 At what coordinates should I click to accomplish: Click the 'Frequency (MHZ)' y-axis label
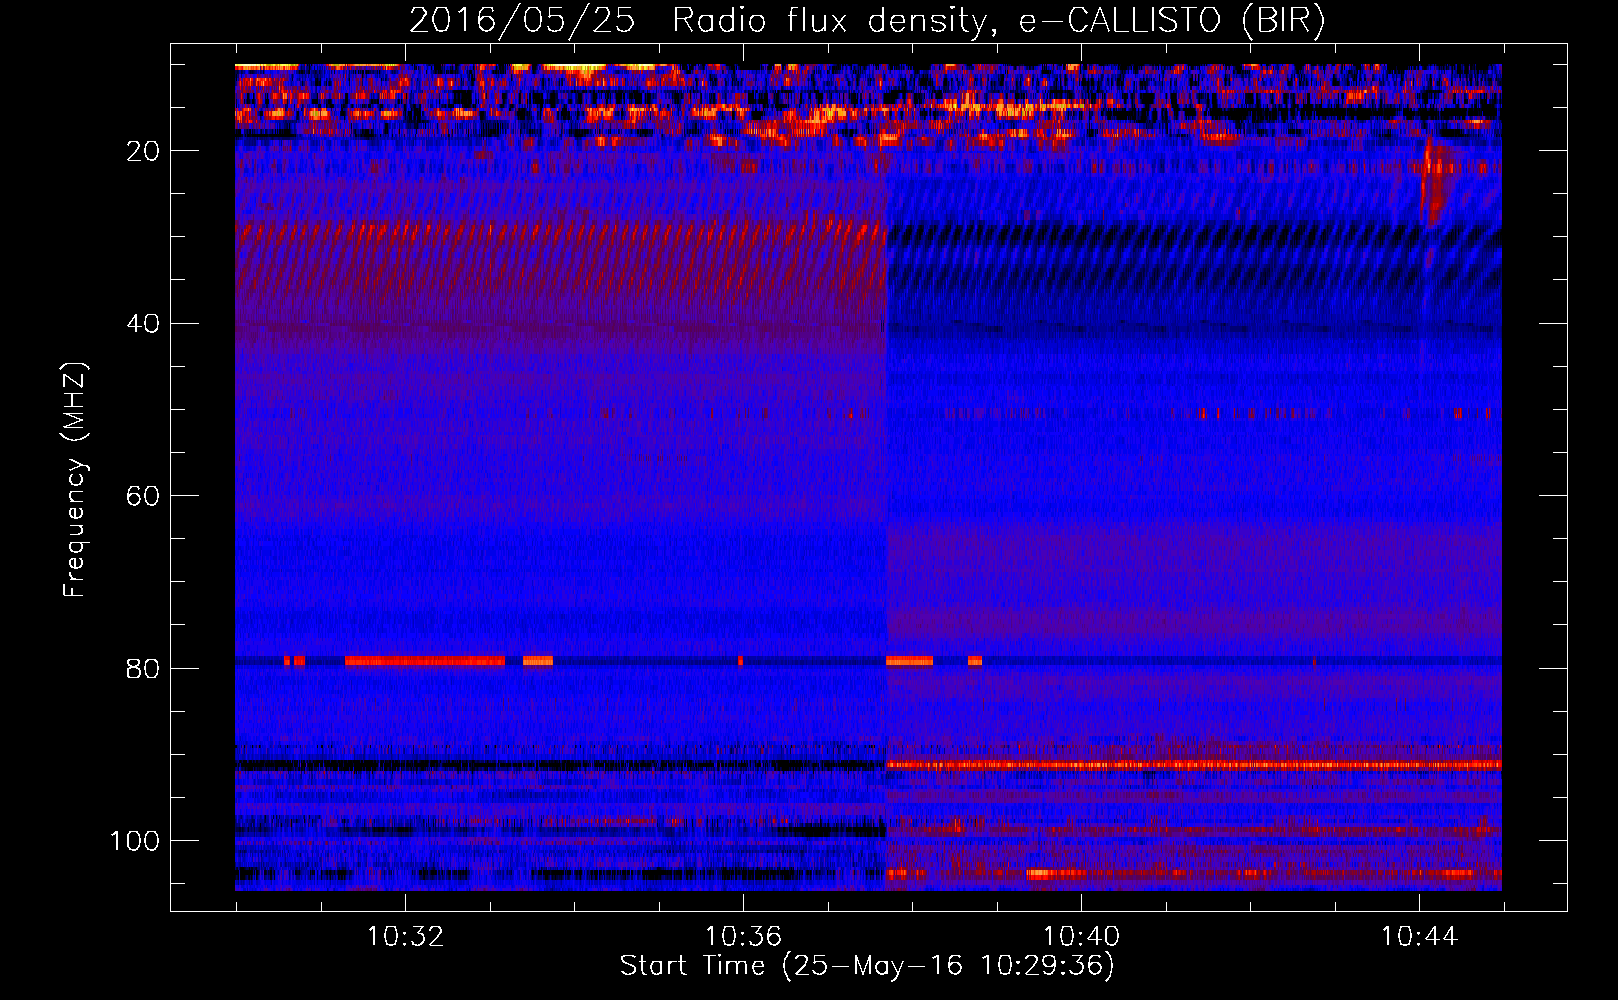click(75, 480)
